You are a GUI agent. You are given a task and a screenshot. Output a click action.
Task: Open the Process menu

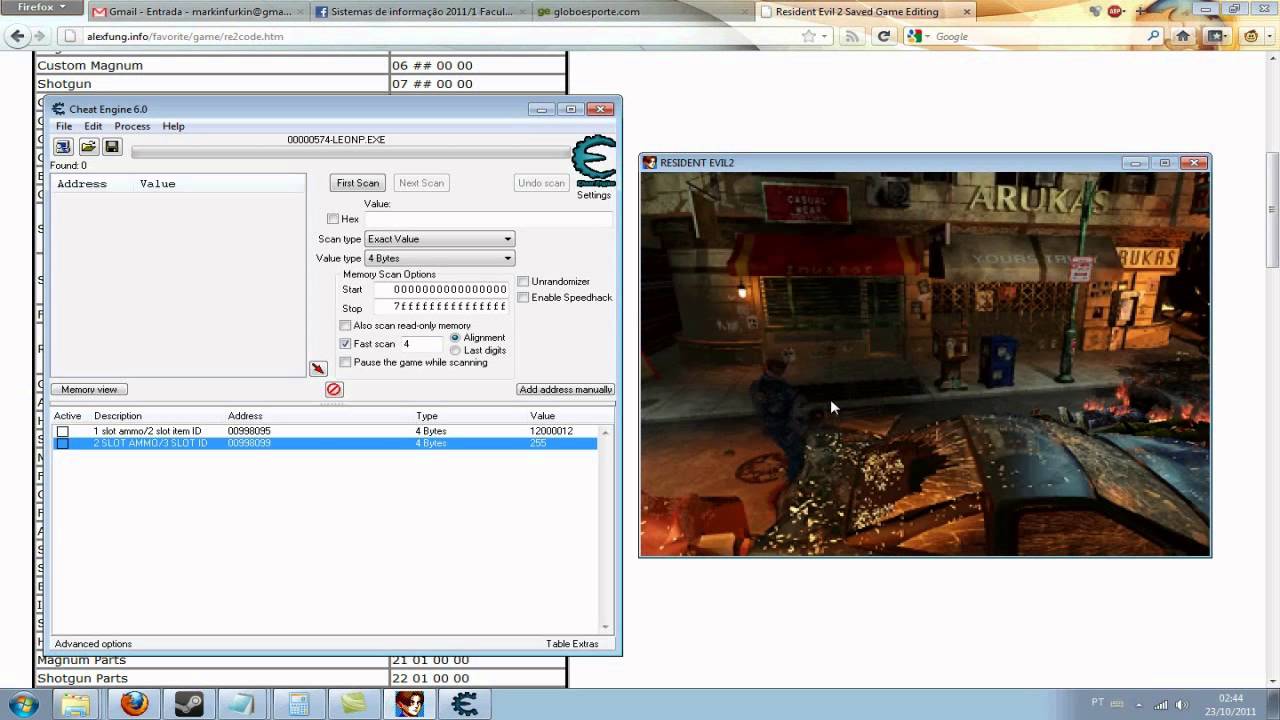pos(132,126)
